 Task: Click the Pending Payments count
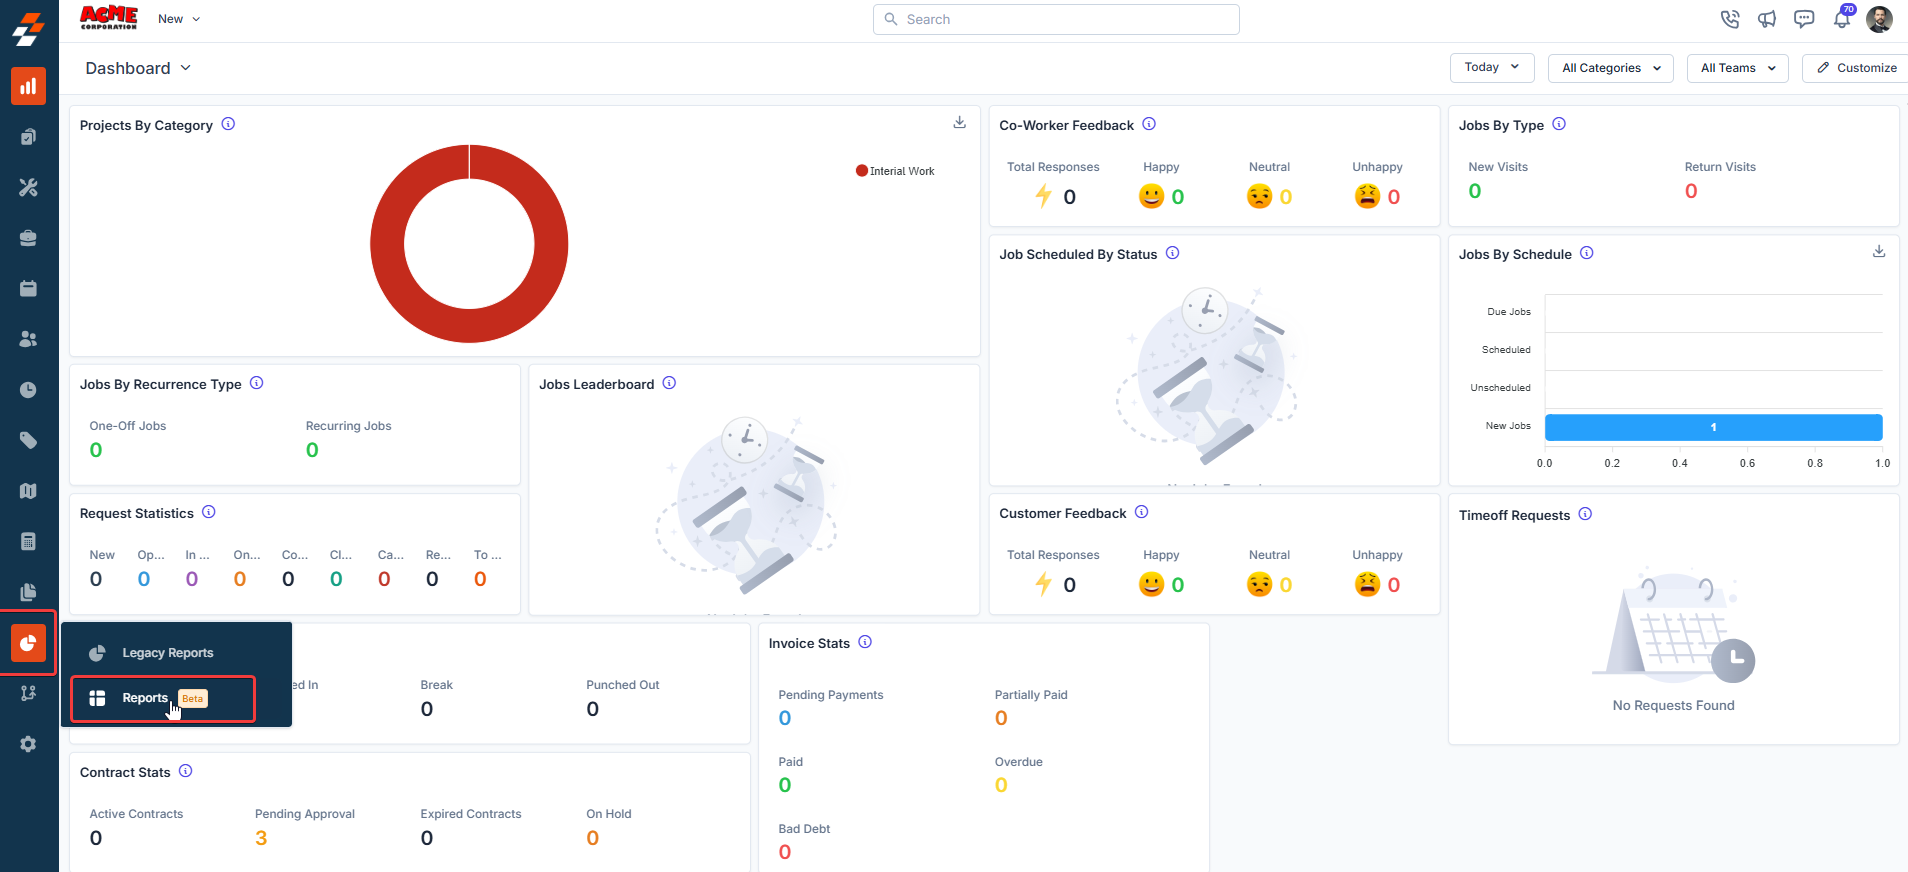(785, 718)
